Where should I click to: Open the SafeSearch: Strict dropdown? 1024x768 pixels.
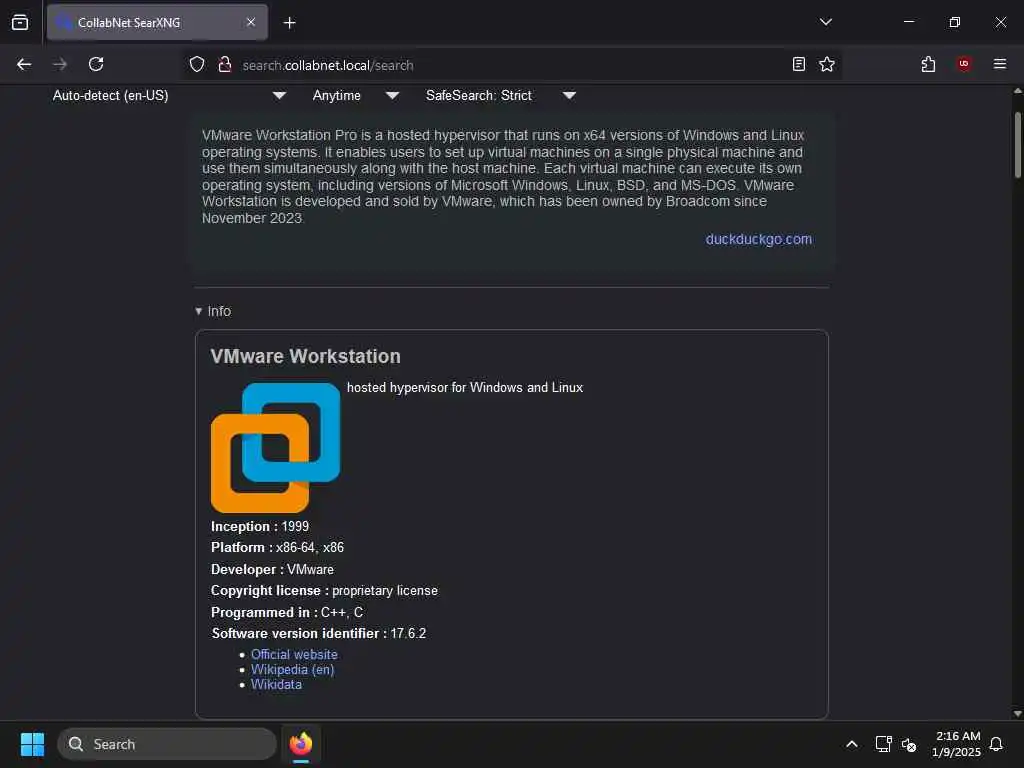[500, 95]
